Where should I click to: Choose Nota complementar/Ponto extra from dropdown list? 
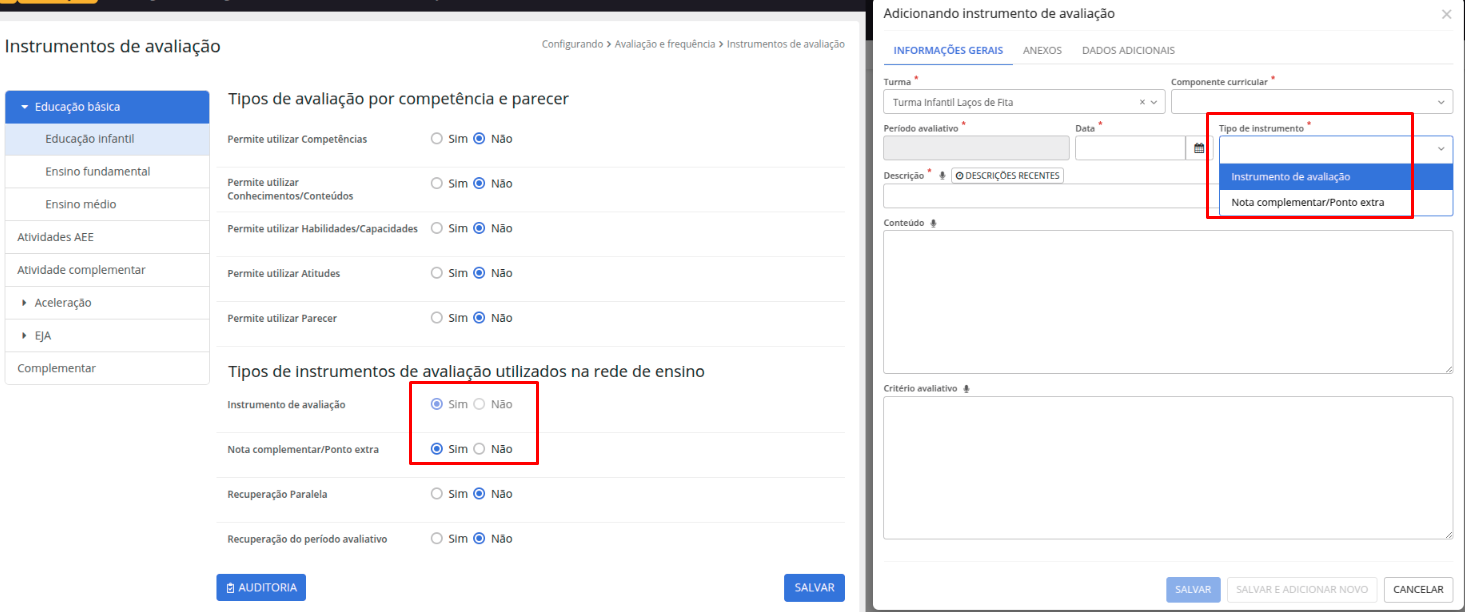(x=1335, y=202)
